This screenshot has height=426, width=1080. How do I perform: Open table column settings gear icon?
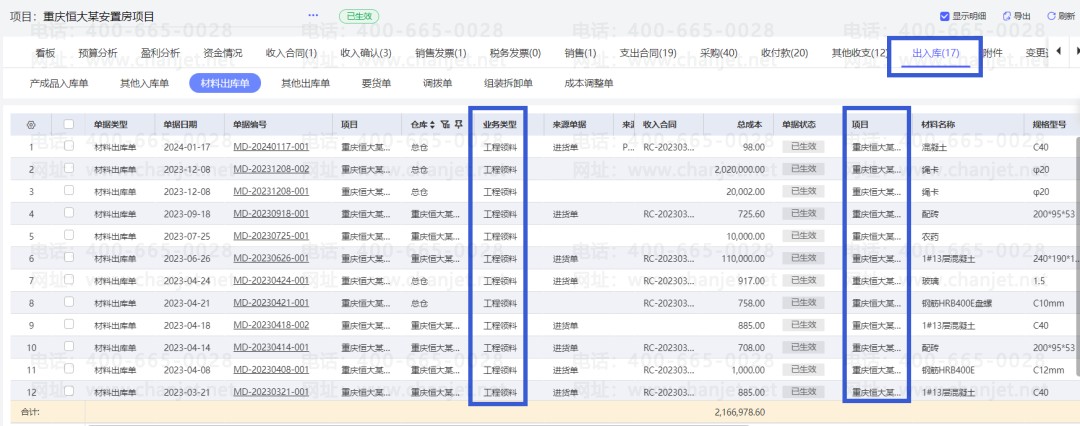tap(30, 125)
